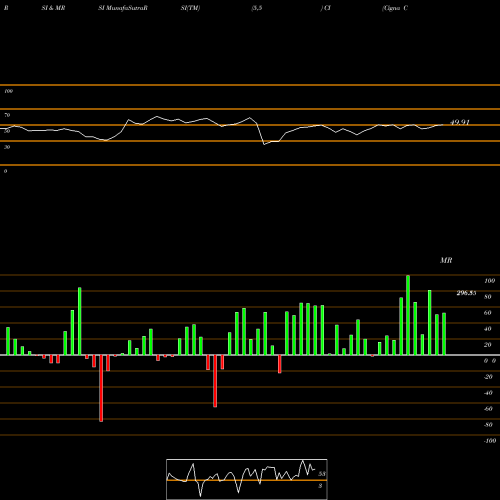The width and height of the screenshot is (500, 500).
Task: Click the 296.55 price label
Action: (x=466, y=293)
